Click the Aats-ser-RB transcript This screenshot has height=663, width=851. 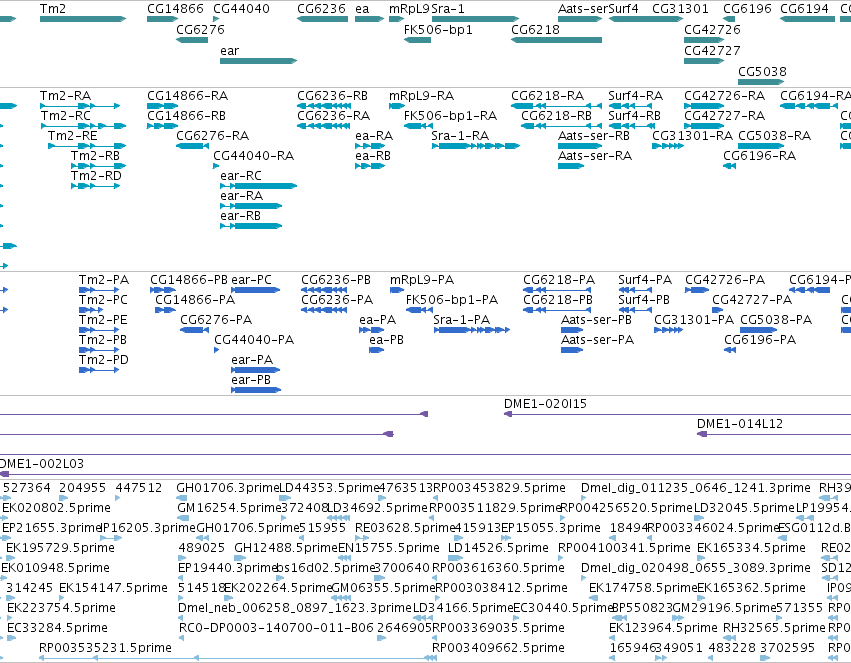coord(580,146)
